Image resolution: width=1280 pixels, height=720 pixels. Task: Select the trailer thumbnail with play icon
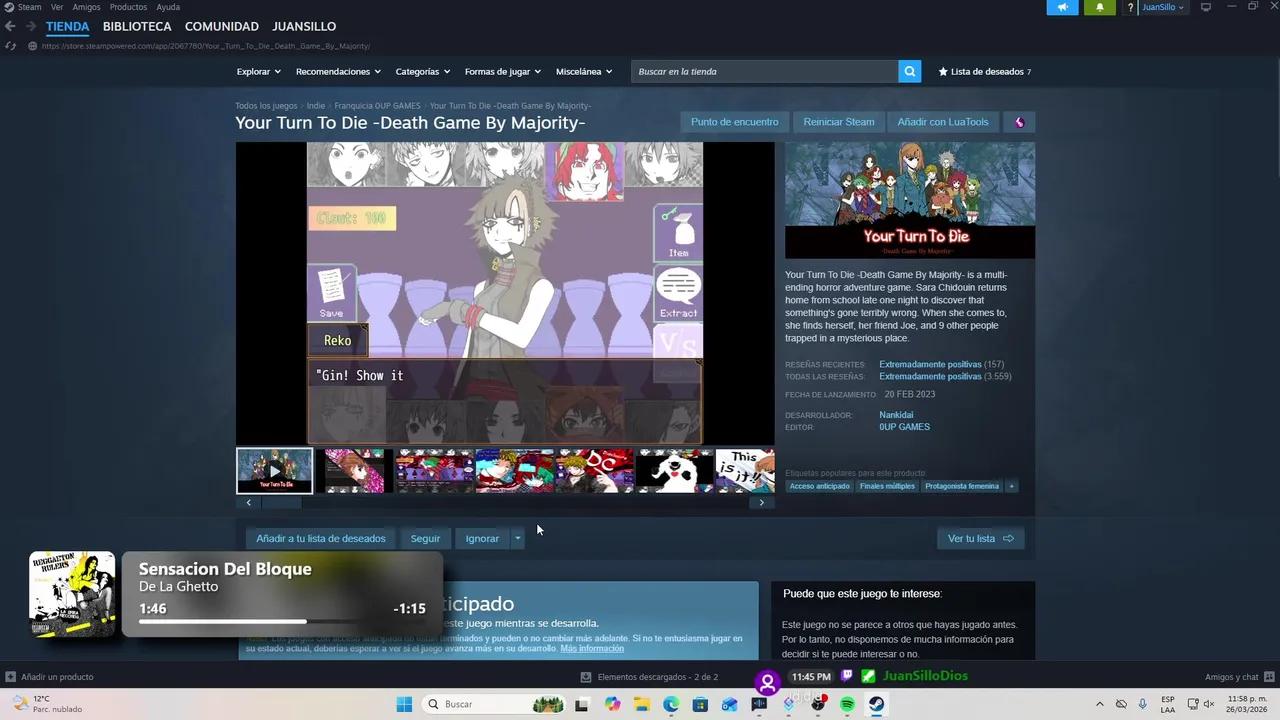pos(275,470)
